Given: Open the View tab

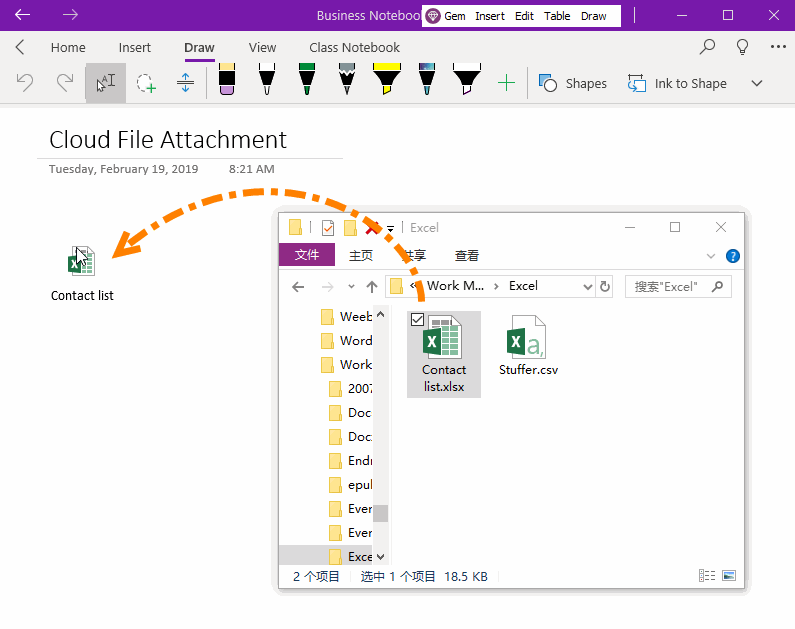Looking at the screenshot, I should pos(262,48).
